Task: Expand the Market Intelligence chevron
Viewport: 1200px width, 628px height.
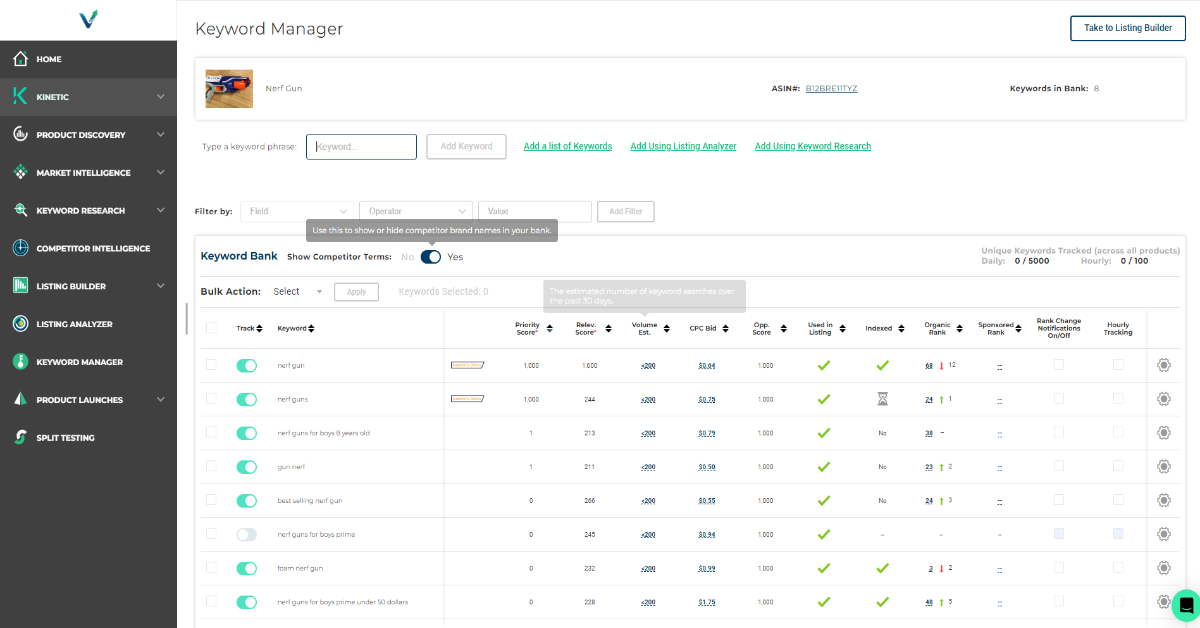Action: pos(161,173)
